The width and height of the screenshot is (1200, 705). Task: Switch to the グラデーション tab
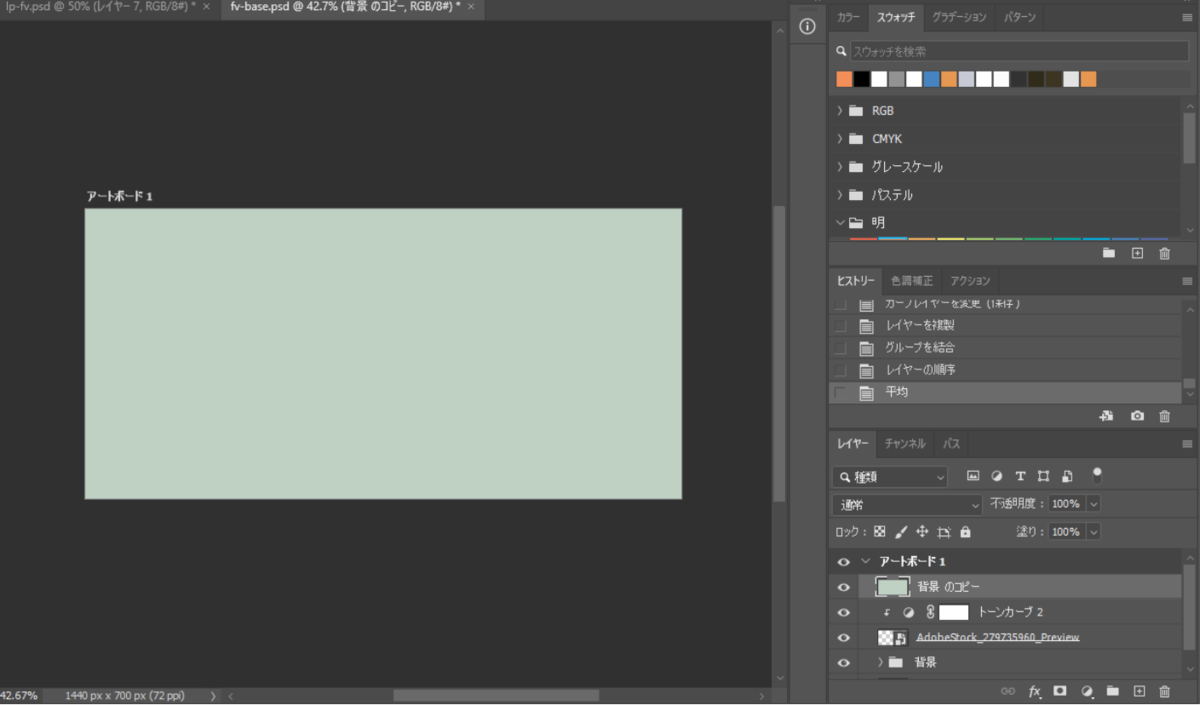[959, 17]
